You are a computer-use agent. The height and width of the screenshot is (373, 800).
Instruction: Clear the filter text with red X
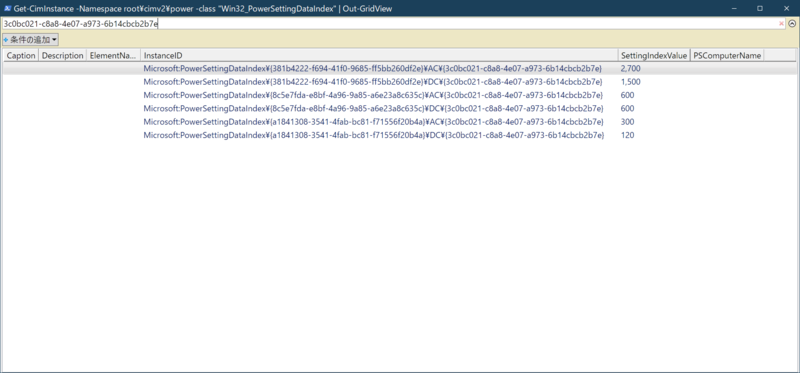[781, 23]
